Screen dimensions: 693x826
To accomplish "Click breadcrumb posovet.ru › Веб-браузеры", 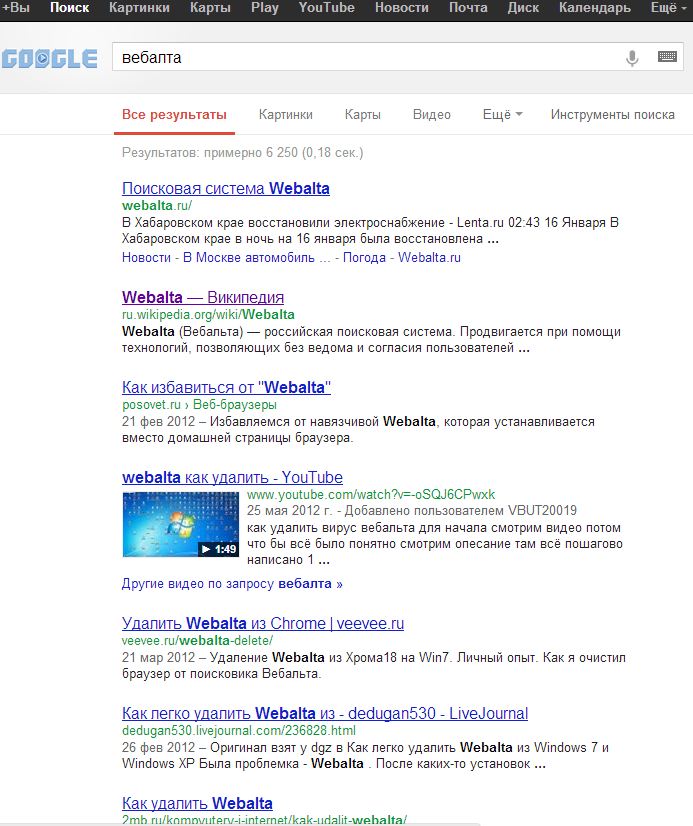I will click(x=199, y=405).
